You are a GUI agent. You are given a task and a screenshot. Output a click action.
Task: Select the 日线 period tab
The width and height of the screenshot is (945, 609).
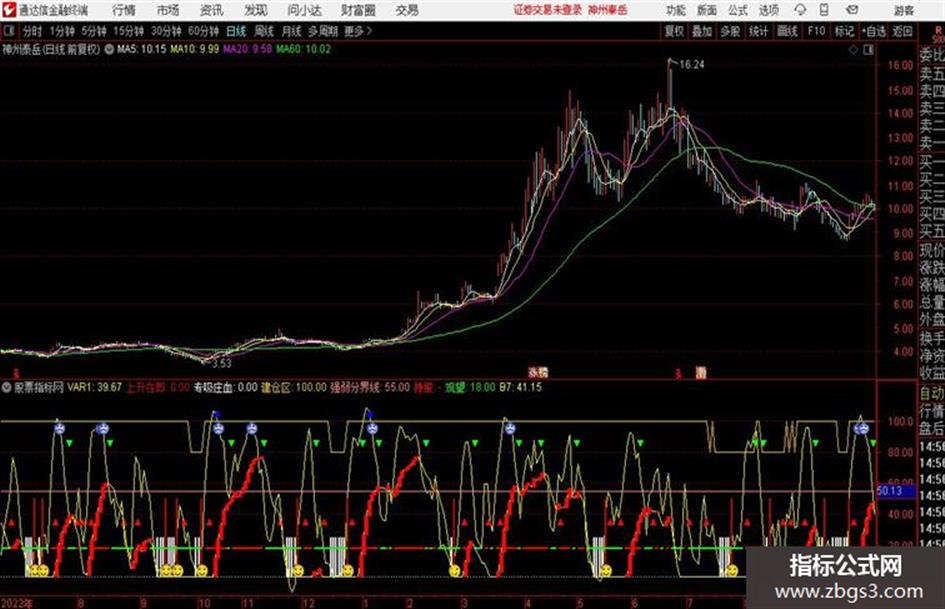point(236,31)
